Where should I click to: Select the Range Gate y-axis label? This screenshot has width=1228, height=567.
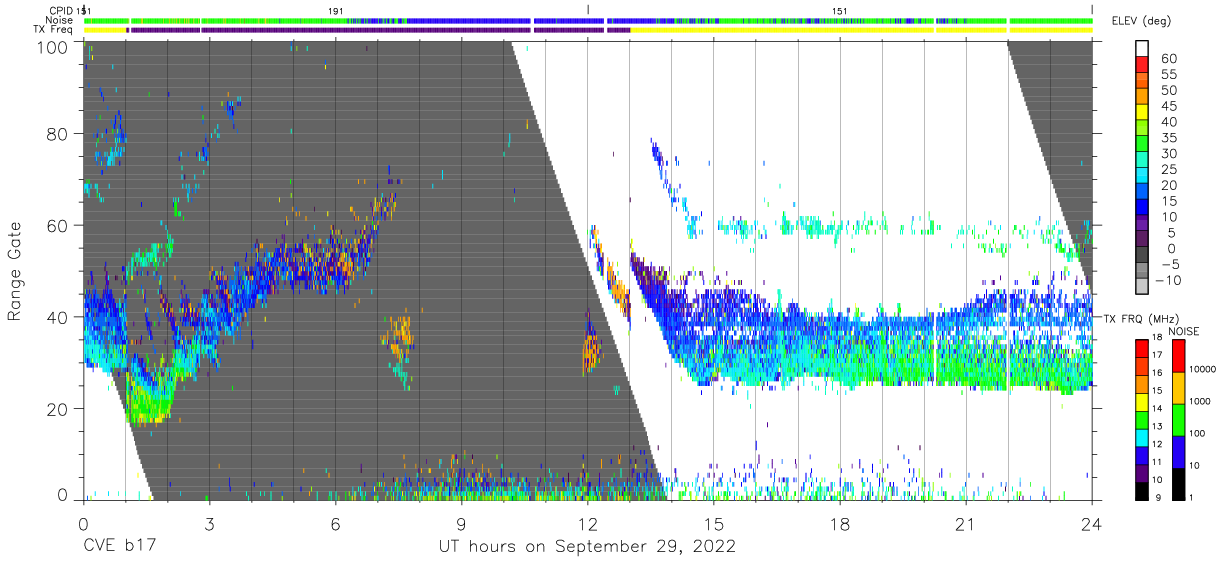tap(15, 271)
